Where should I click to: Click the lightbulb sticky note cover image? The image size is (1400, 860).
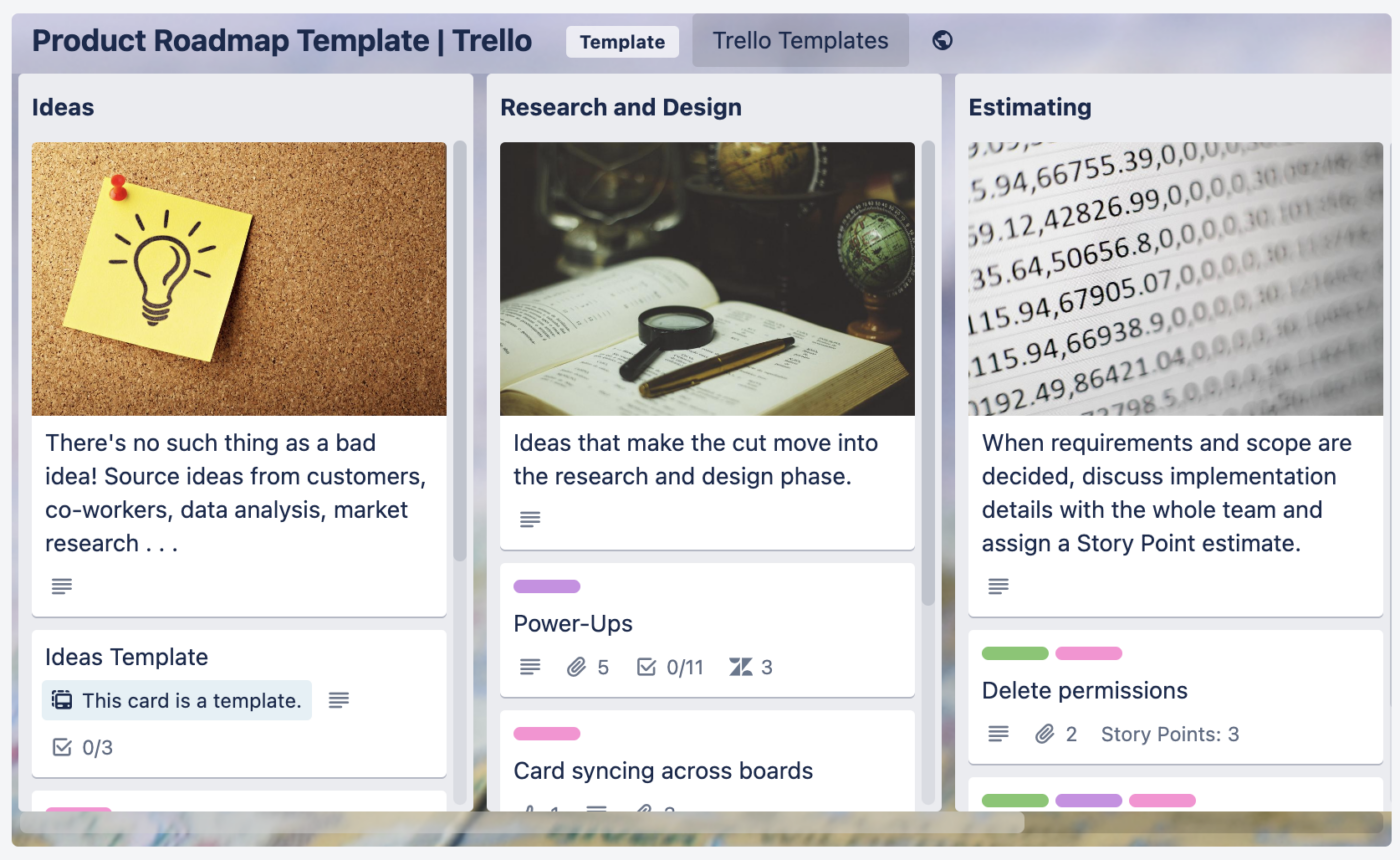(239, 278)
